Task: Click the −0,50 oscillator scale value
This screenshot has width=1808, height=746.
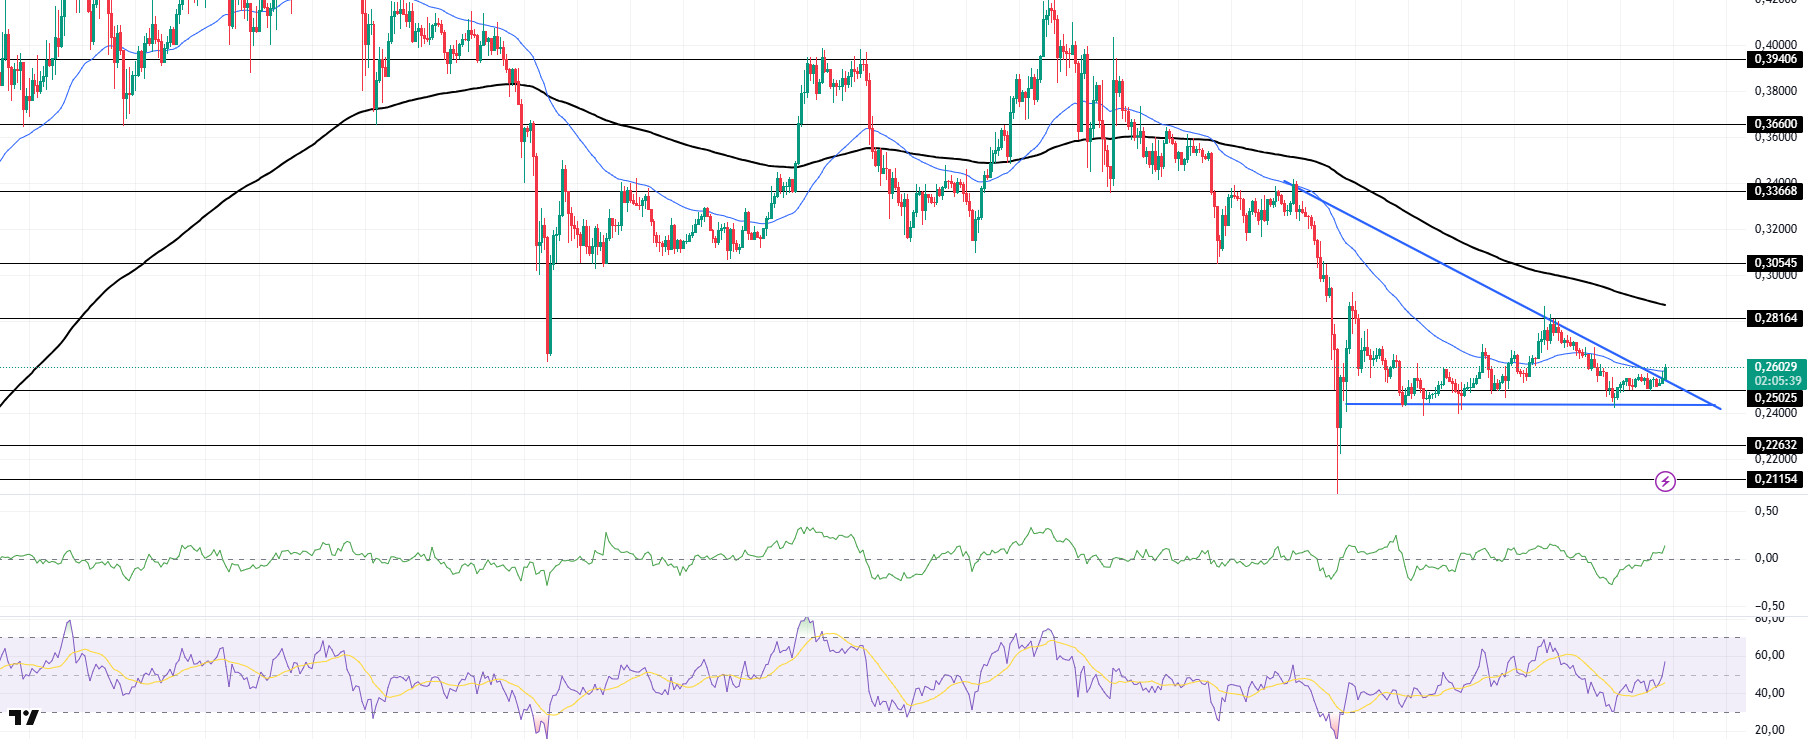Action: [x=1770, y=606]
